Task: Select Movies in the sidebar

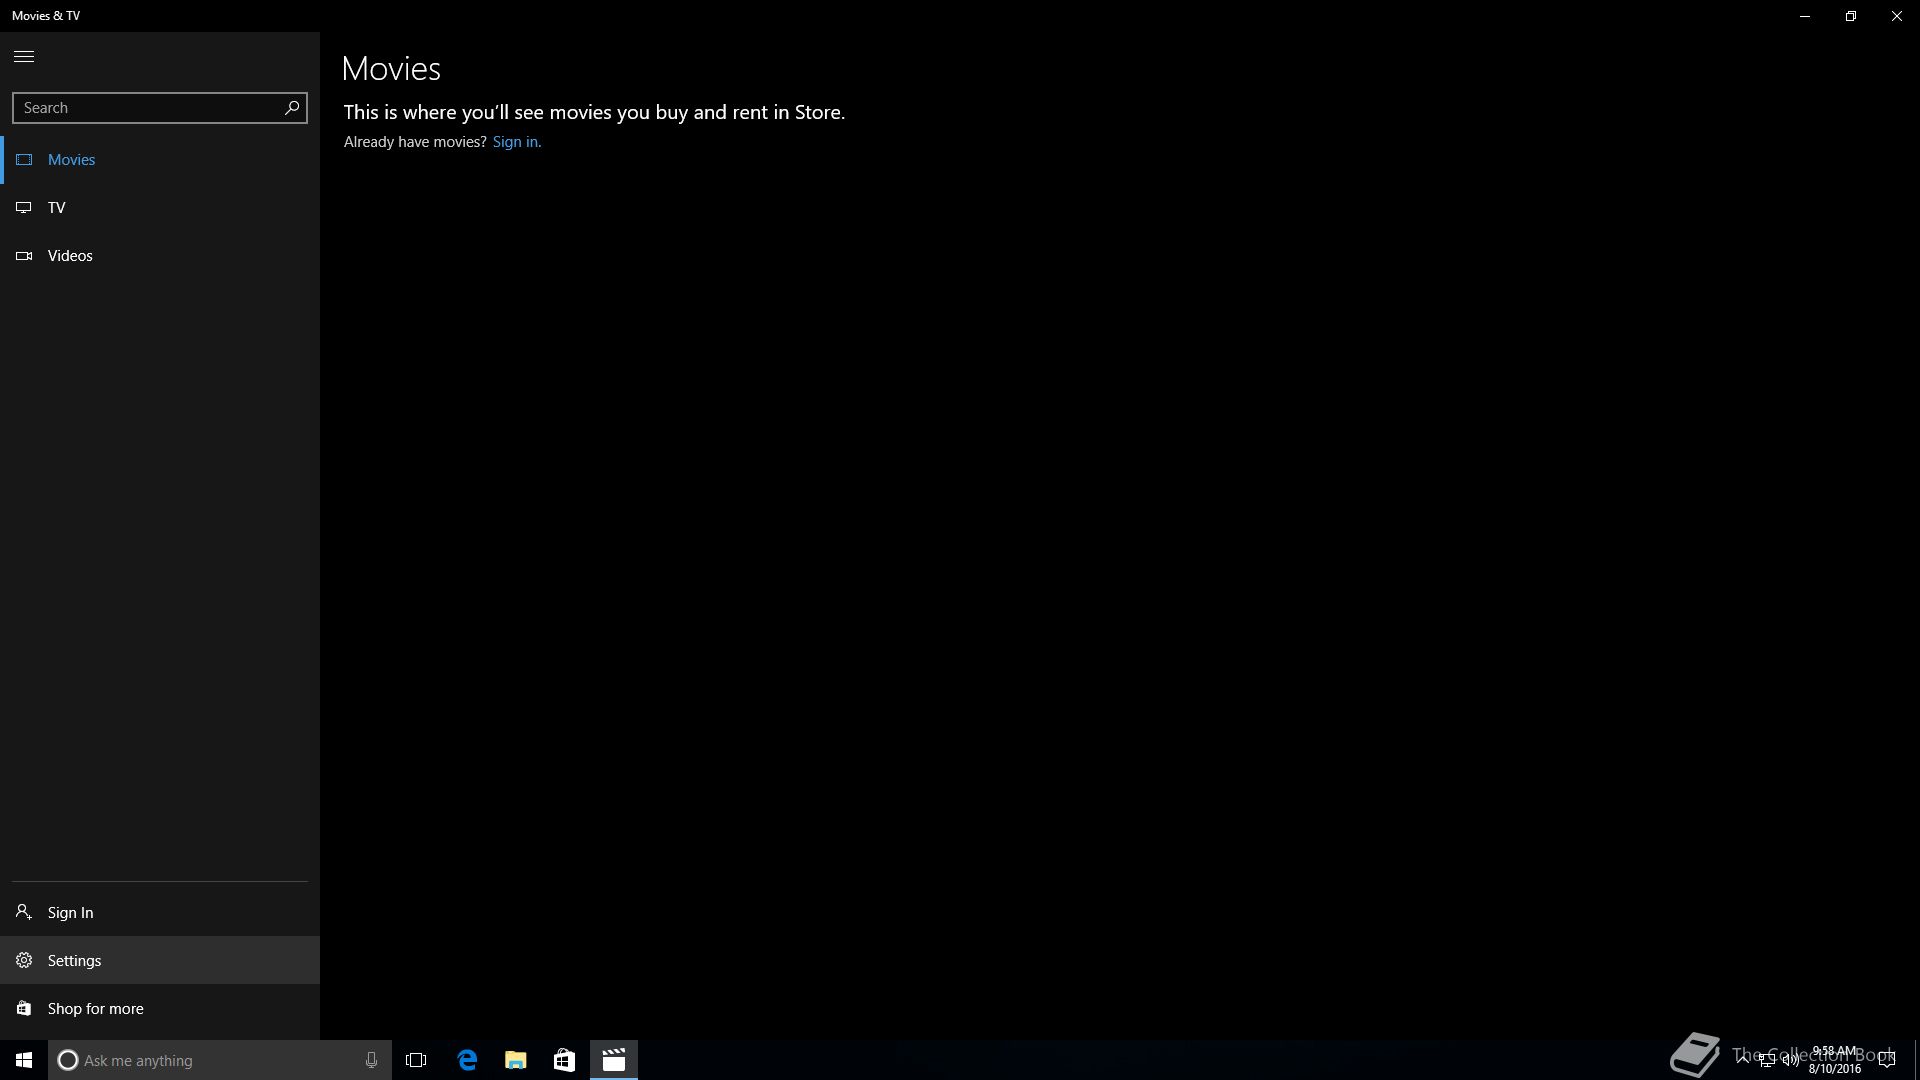Action: pyautogui.click(x=160, y=160)
